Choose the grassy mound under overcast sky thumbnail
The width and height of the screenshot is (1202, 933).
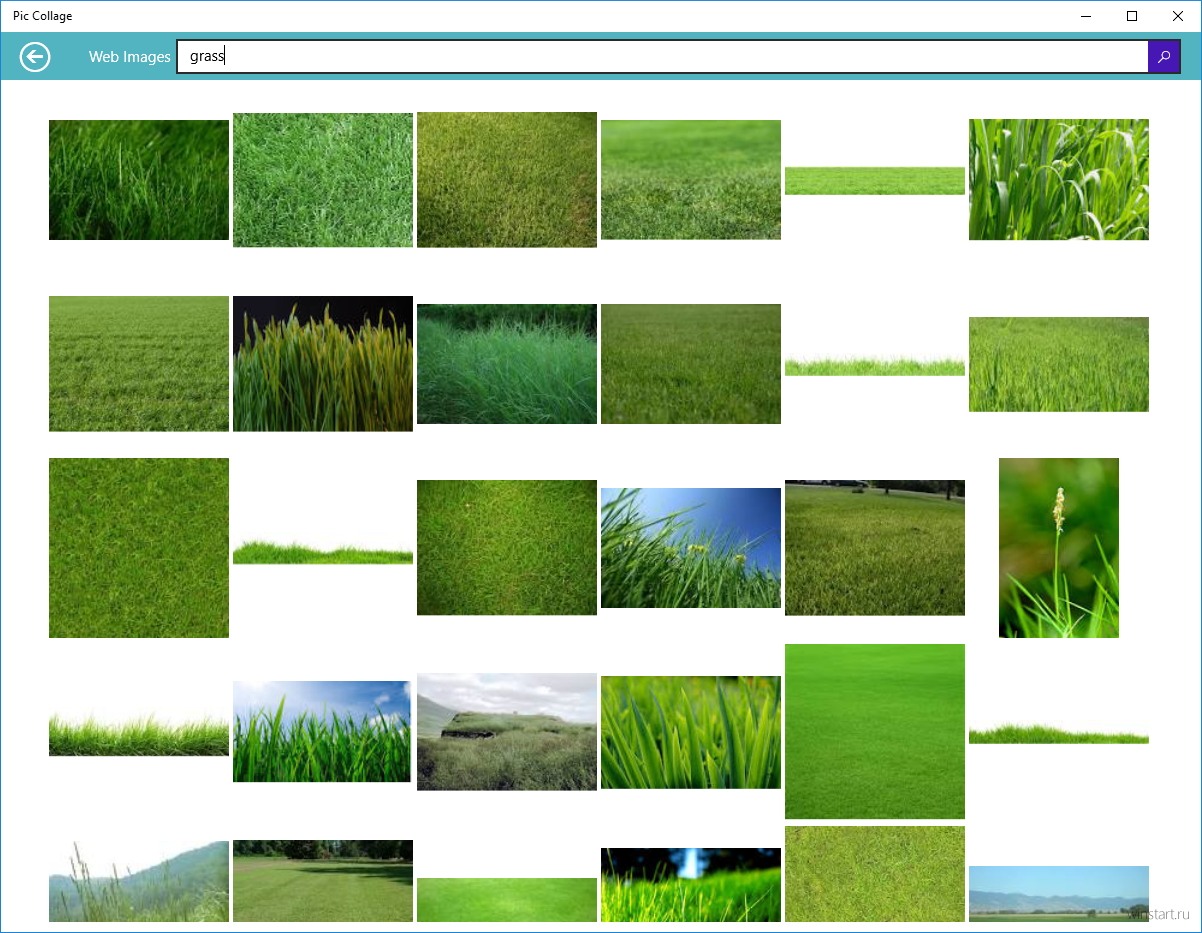pos(507,732)
